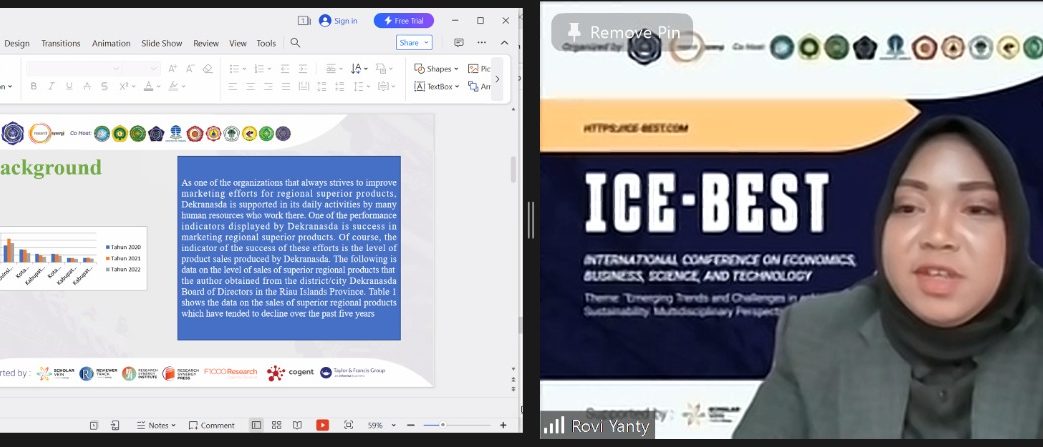This screenshot has width=1043, height=447.
Task: Open the TextBox dropdown
Action: (x=436, y=86)
